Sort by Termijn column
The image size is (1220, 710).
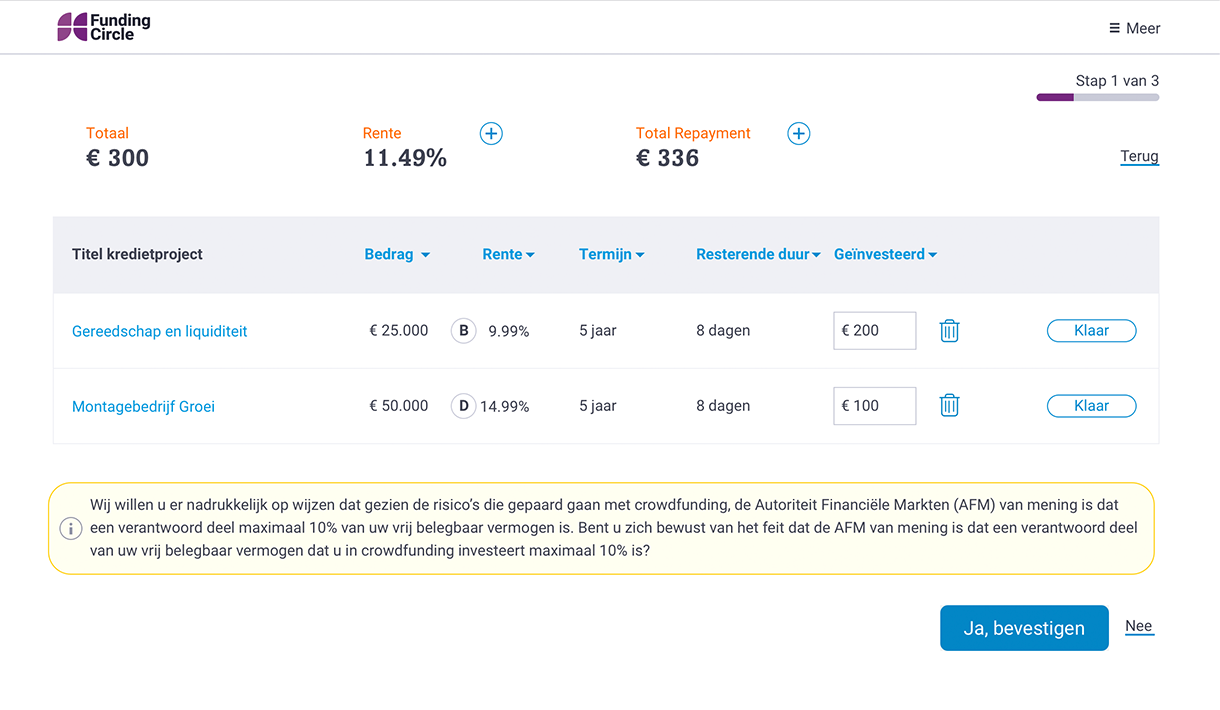point(611,254)
